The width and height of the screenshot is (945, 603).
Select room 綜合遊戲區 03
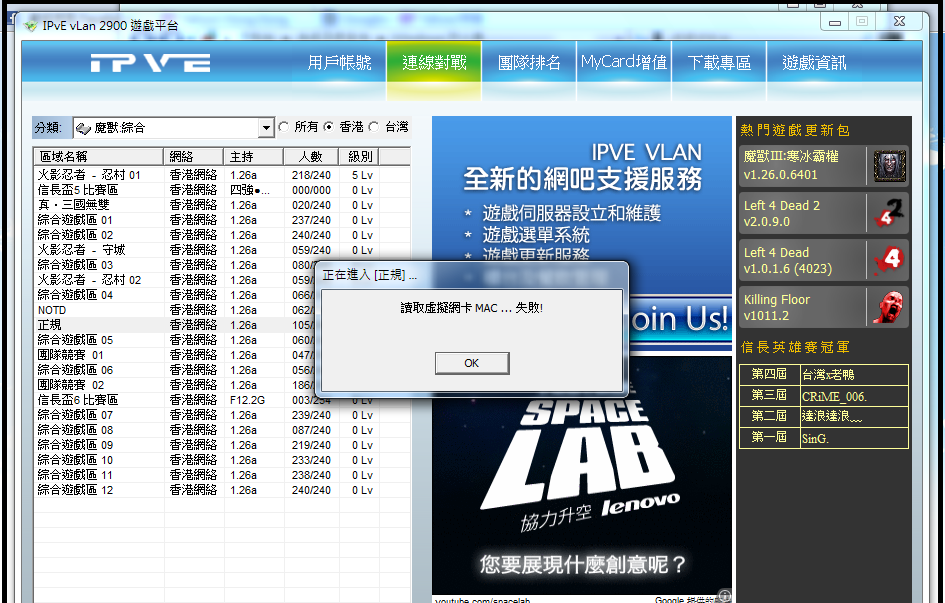point(175,265)
